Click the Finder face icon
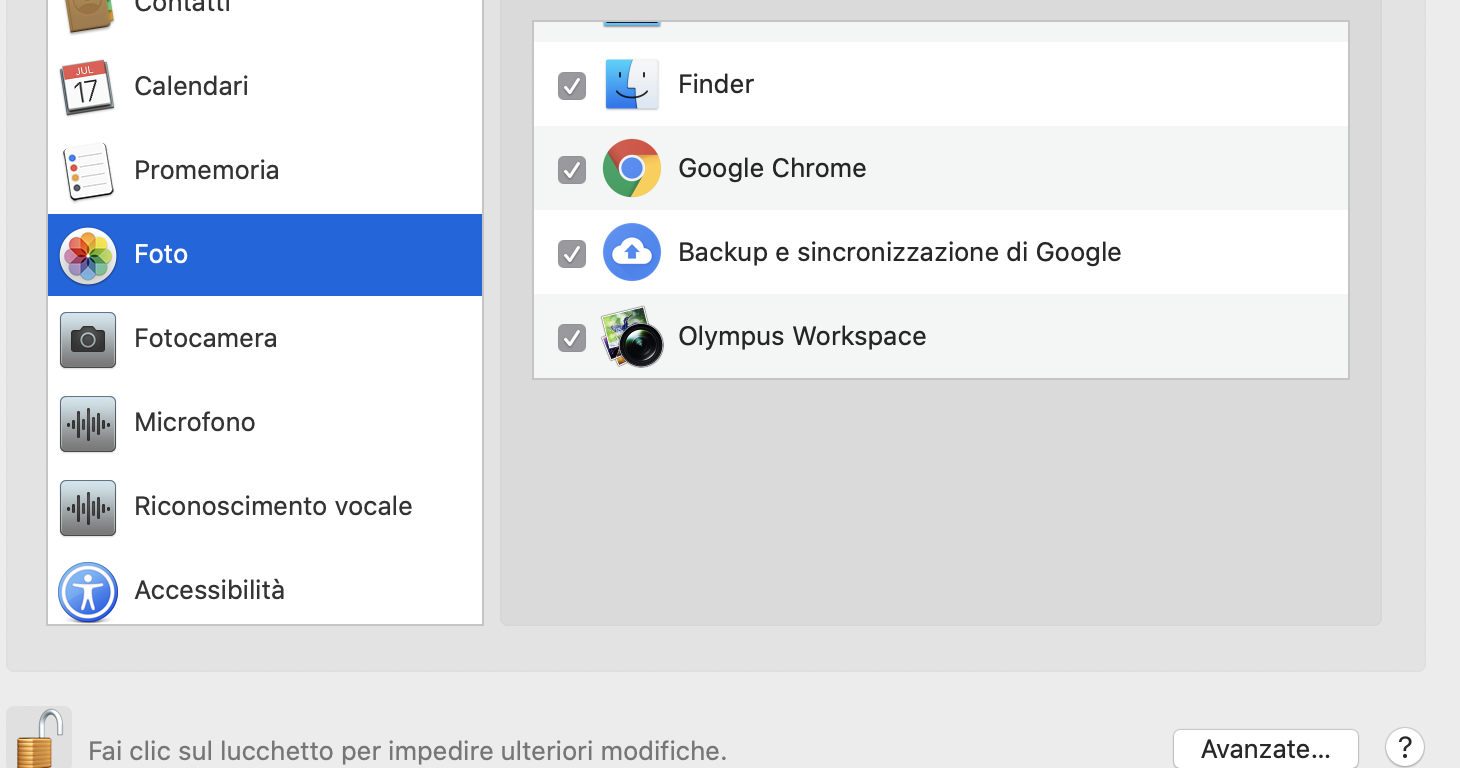This screenshot has height=768, width=1460. pos(632,84)
